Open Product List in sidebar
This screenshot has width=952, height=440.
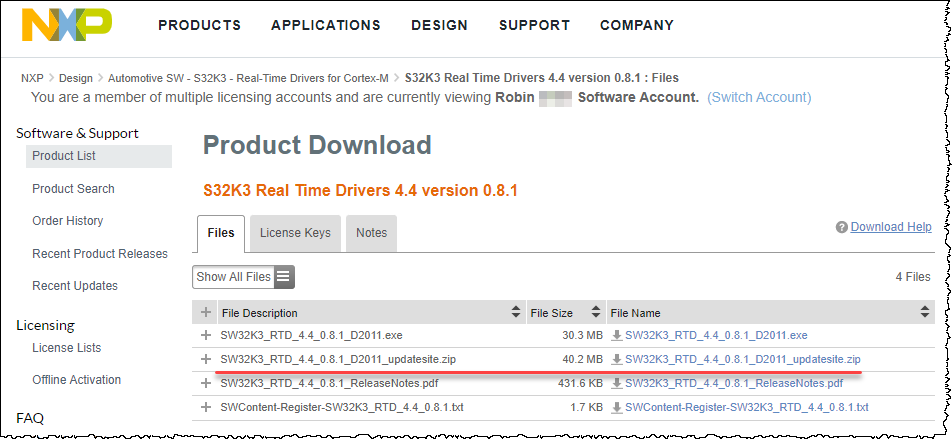(99, 156)
